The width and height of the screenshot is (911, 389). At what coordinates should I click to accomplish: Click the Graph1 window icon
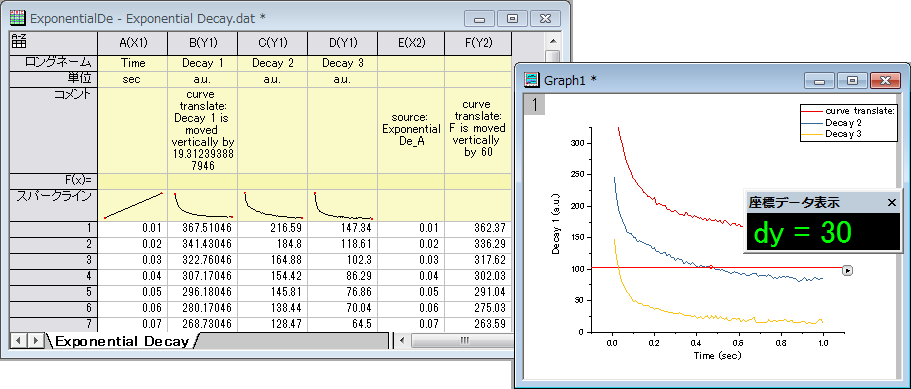(532, 80)
